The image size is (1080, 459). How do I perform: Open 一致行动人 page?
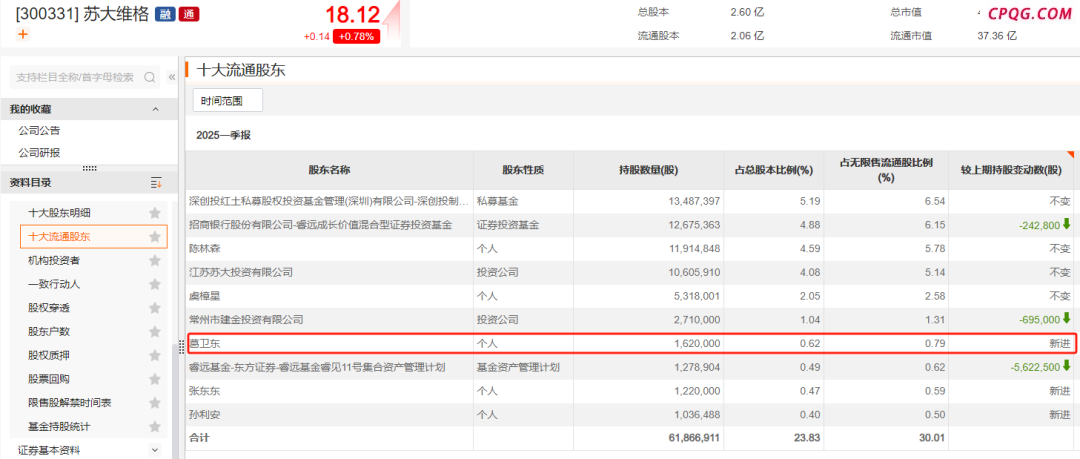click(54, 284)
